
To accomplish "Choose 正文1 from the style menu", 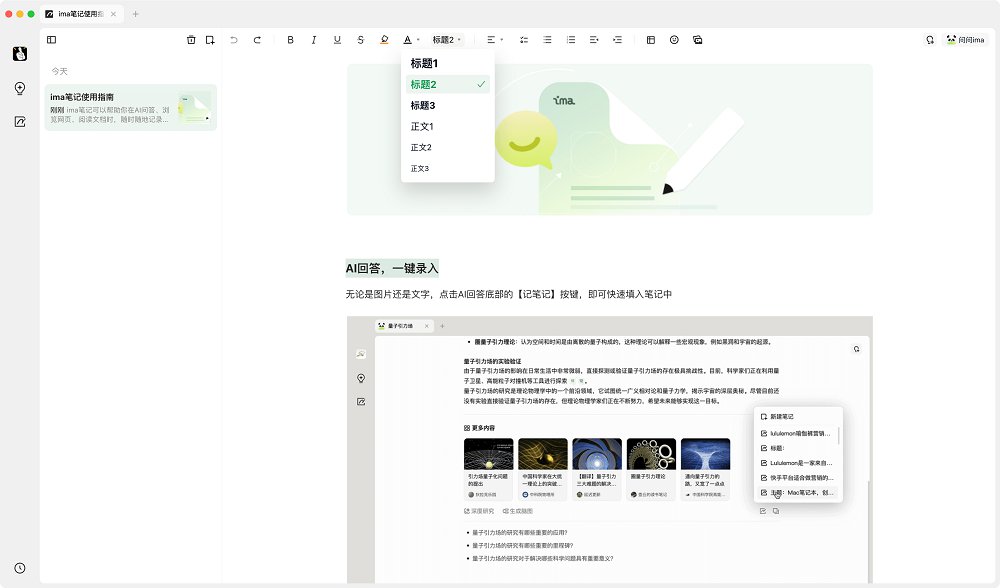I will [x=448, y=126].
